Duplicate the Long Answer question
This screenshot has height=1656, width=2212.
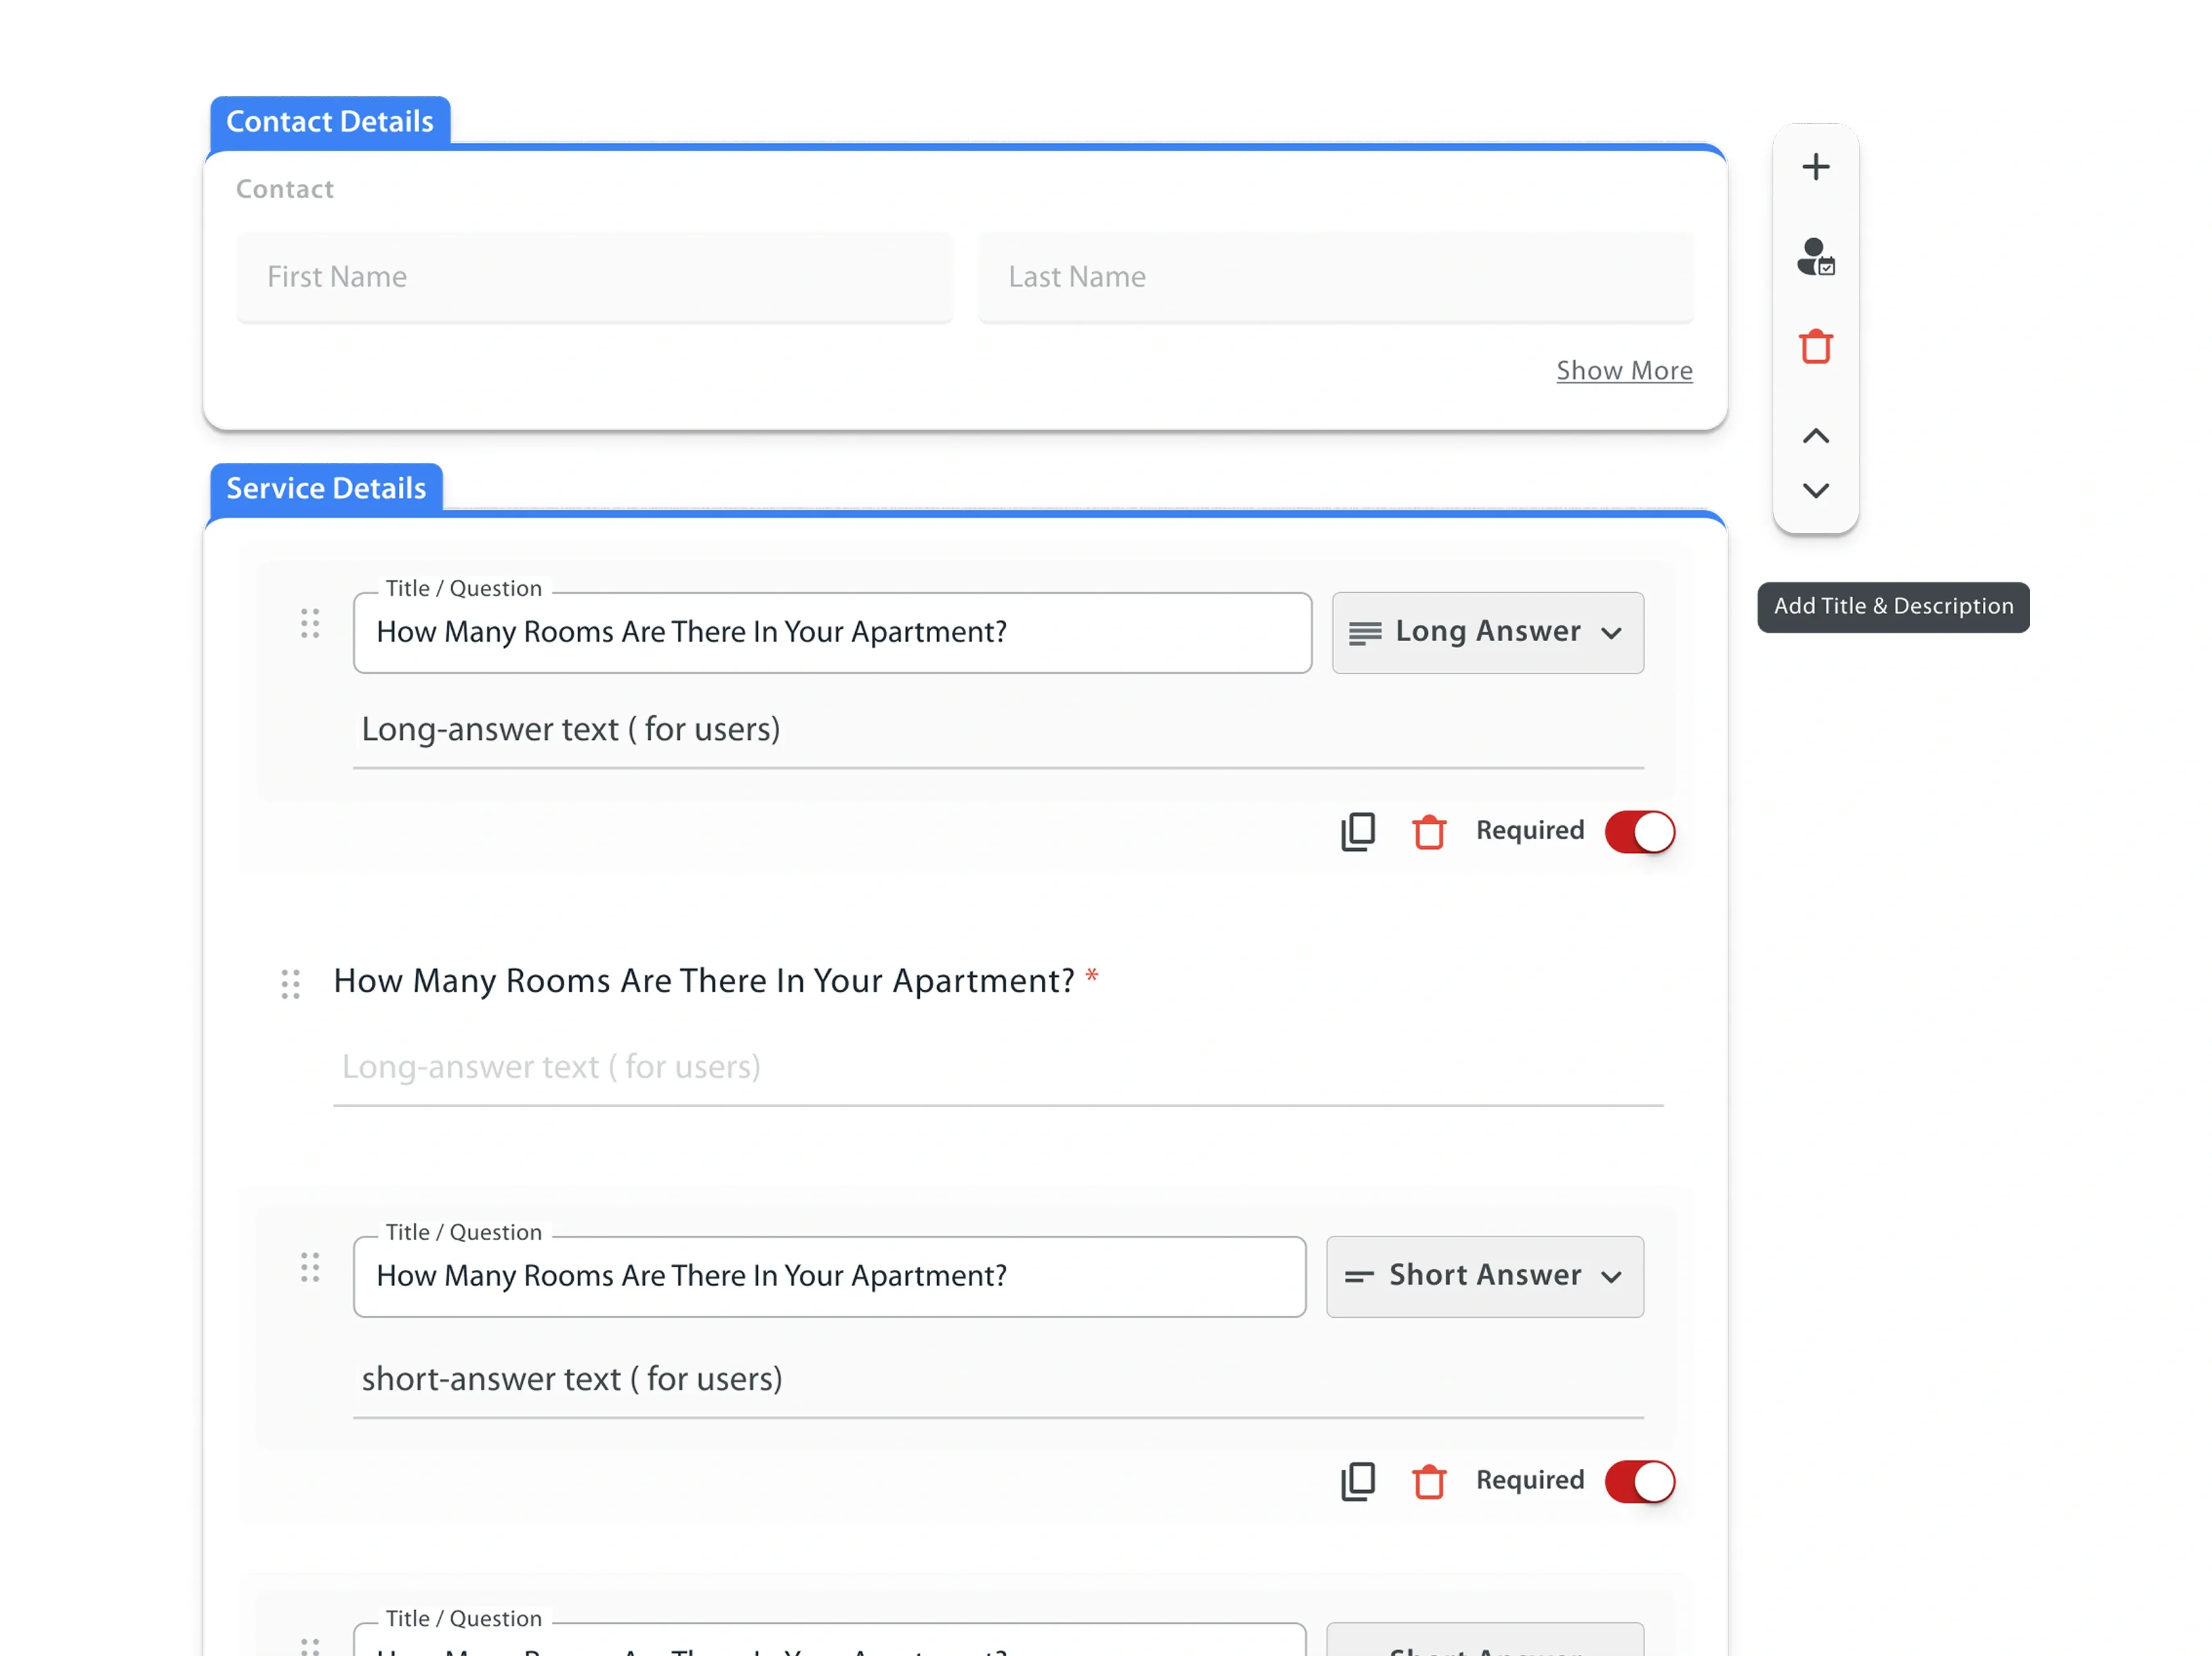pos(1357,831)
